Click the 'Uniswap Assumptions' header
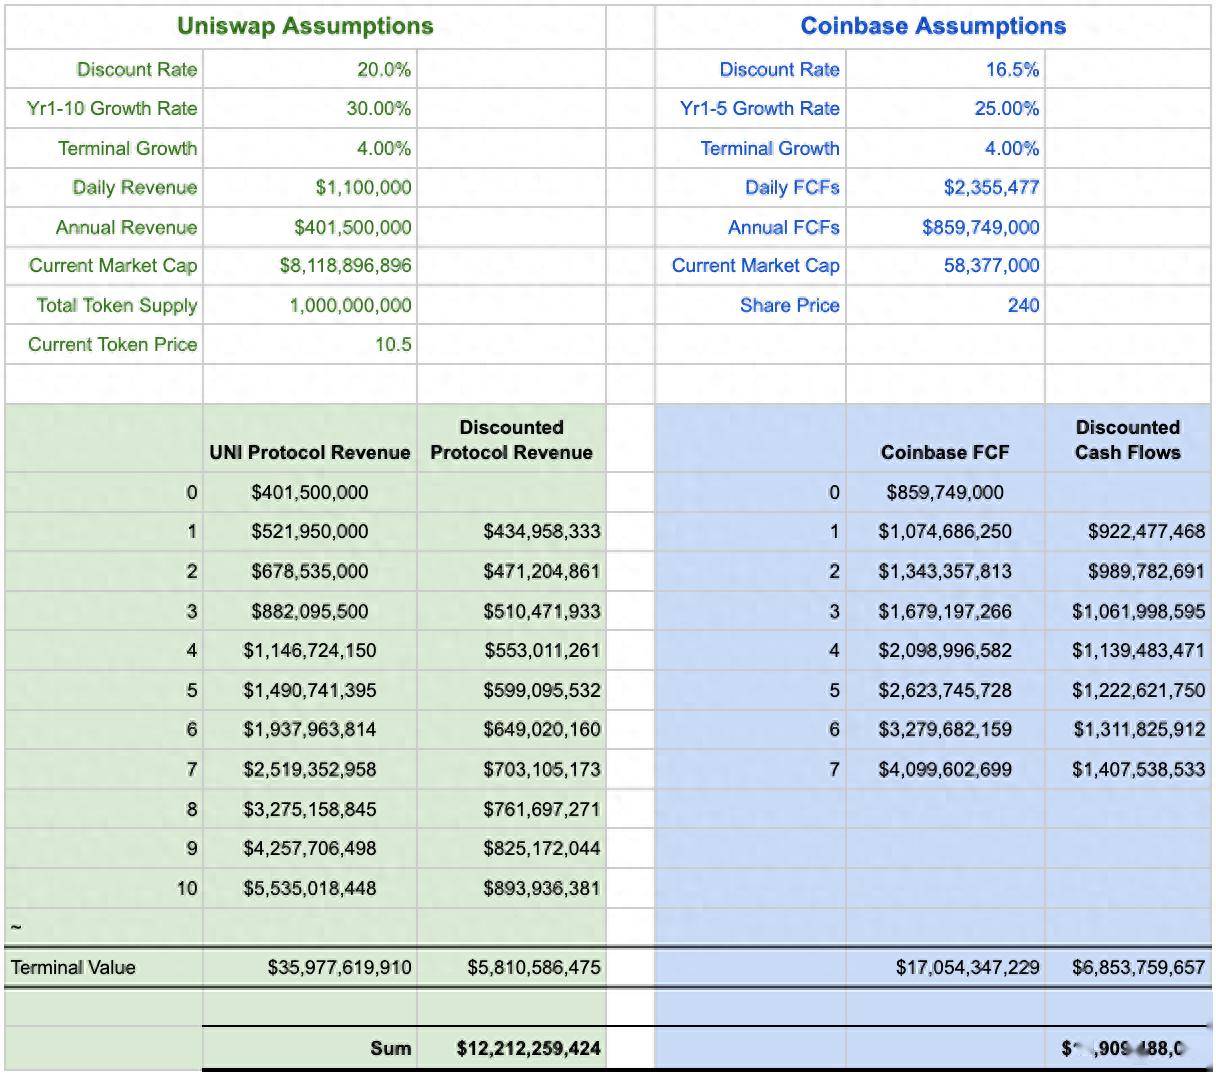 tap(305, 26)
